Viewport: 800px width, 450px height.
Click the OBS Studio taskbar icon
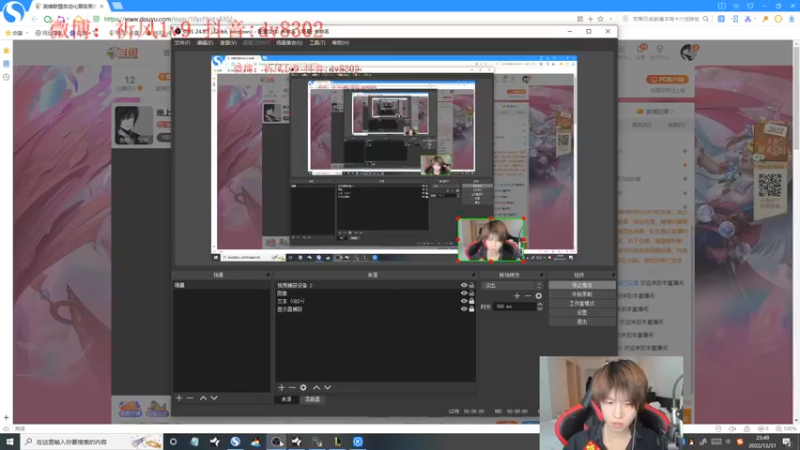coord(276,442)
